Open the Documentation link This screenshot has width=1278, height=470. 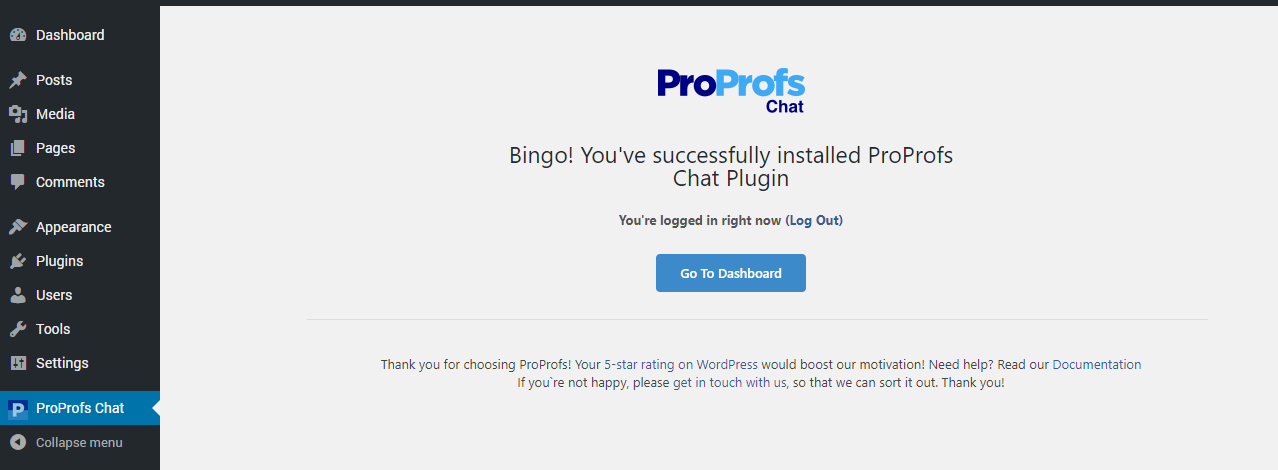(x=1097, y=365)
